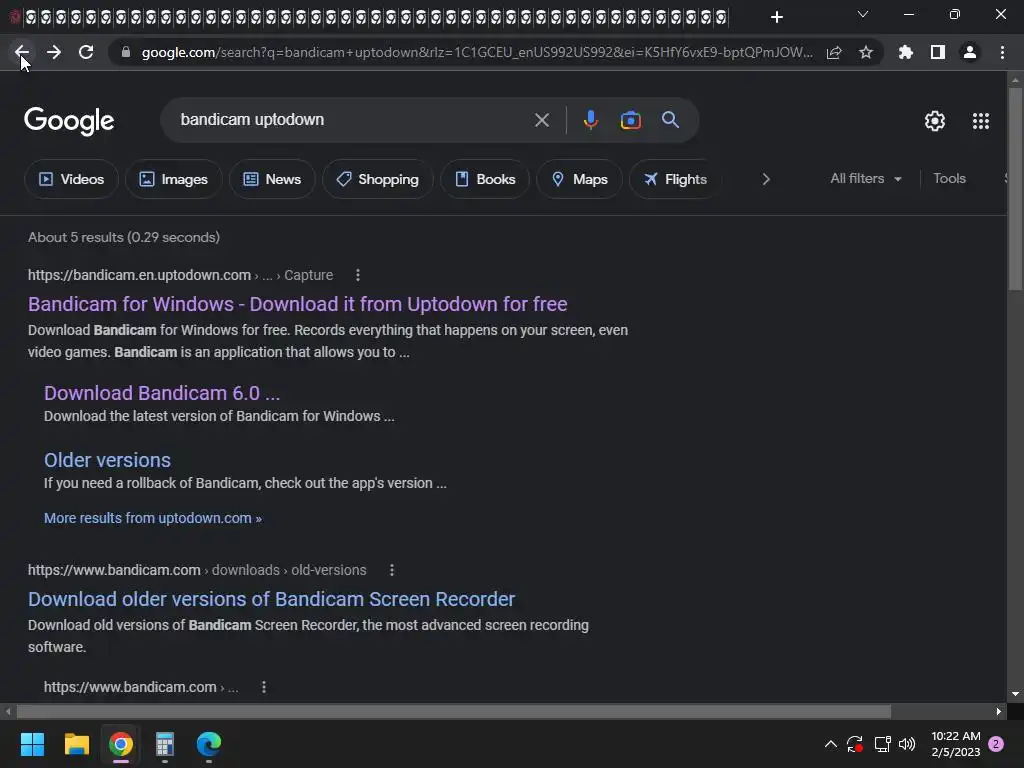Open the Chrome extensions puzzle icon
Viewport: 1024px width, 768px height.
tap(906, 52)
